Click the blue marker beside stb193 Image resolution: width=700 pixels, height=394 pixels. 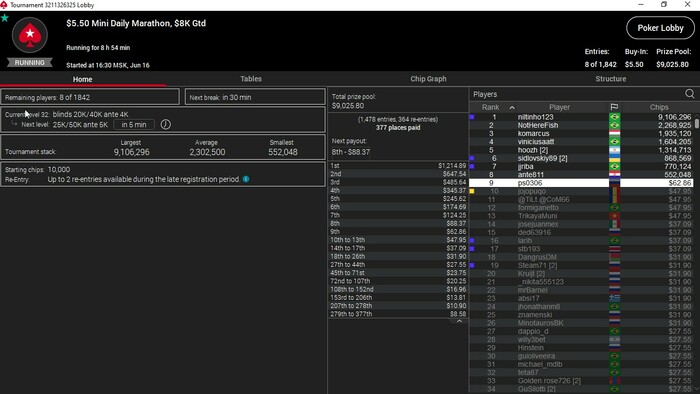472,249
